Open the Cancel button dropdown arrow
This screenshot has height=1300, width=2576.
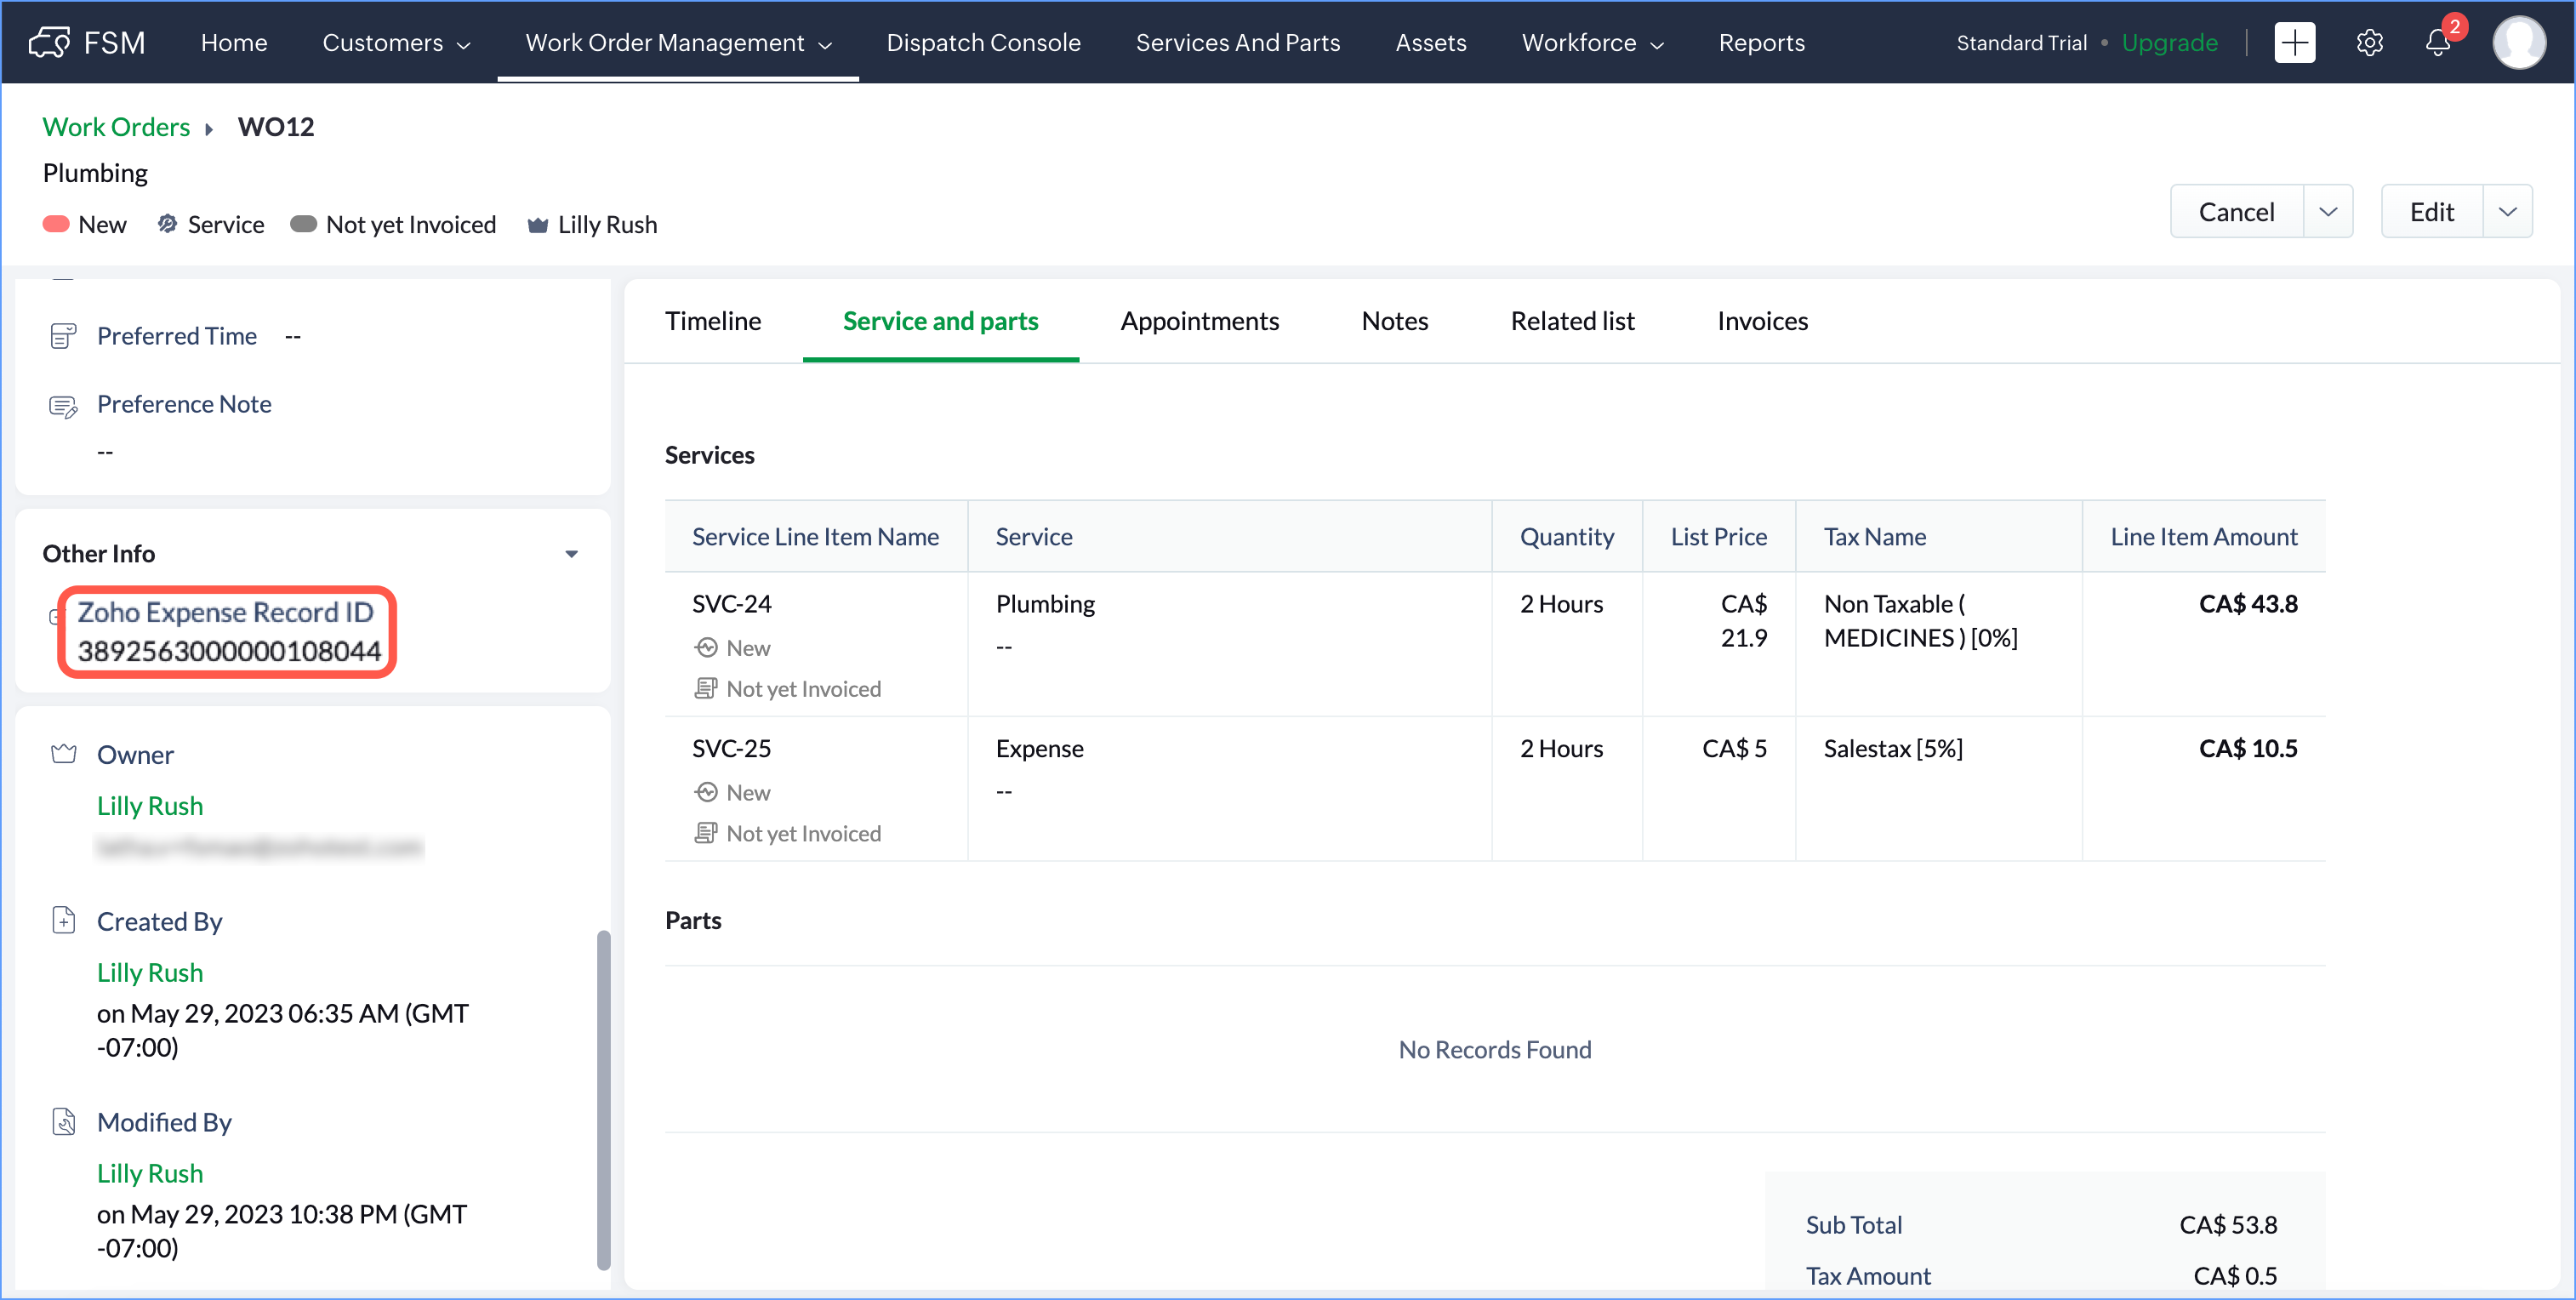click(x=2328, y=212)
